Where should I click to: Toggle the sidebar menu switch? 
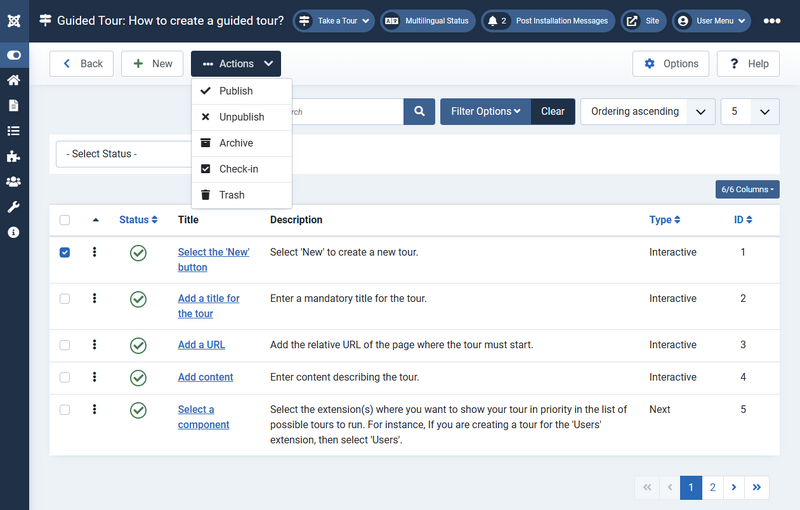point(14,55)
